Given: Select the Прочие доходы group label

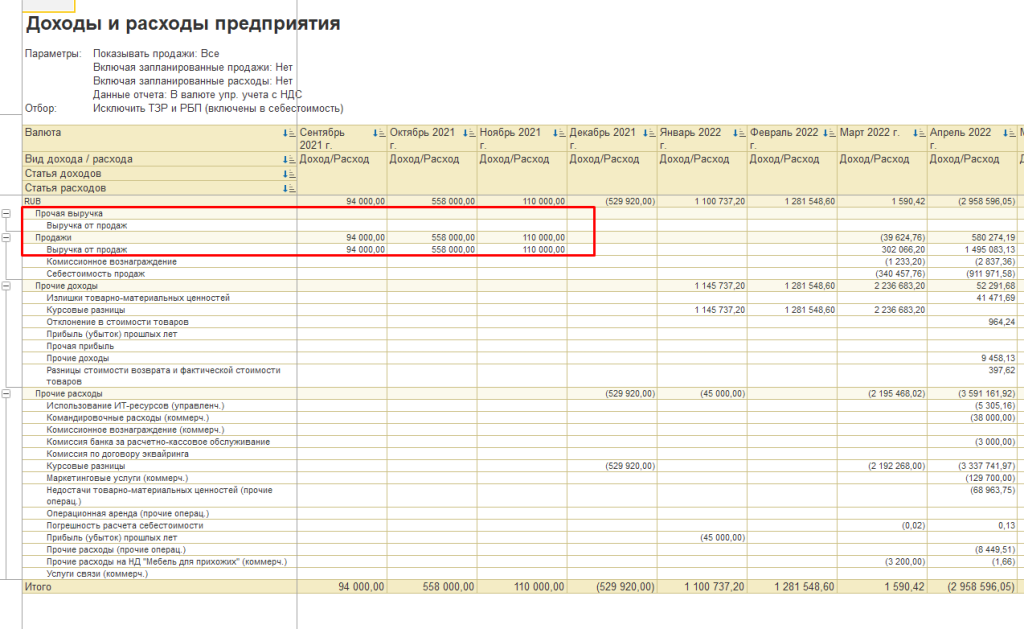Looking at the screenshot, I should click(67, 286).
